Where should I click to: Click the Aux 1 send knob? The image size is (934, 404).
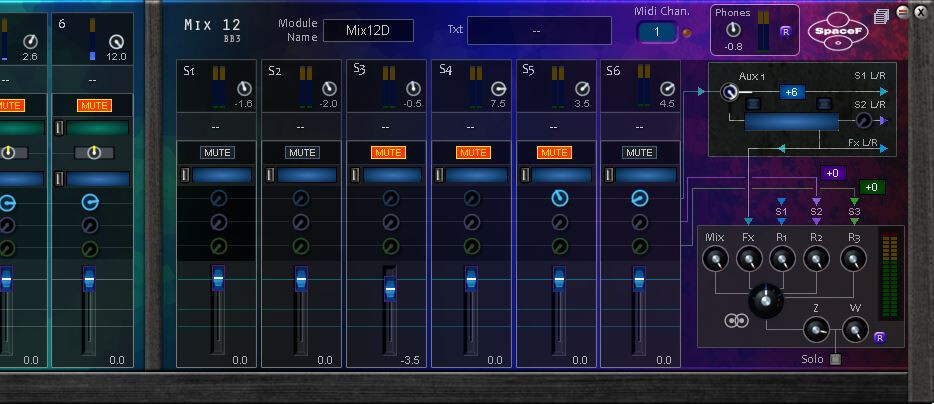729,92
